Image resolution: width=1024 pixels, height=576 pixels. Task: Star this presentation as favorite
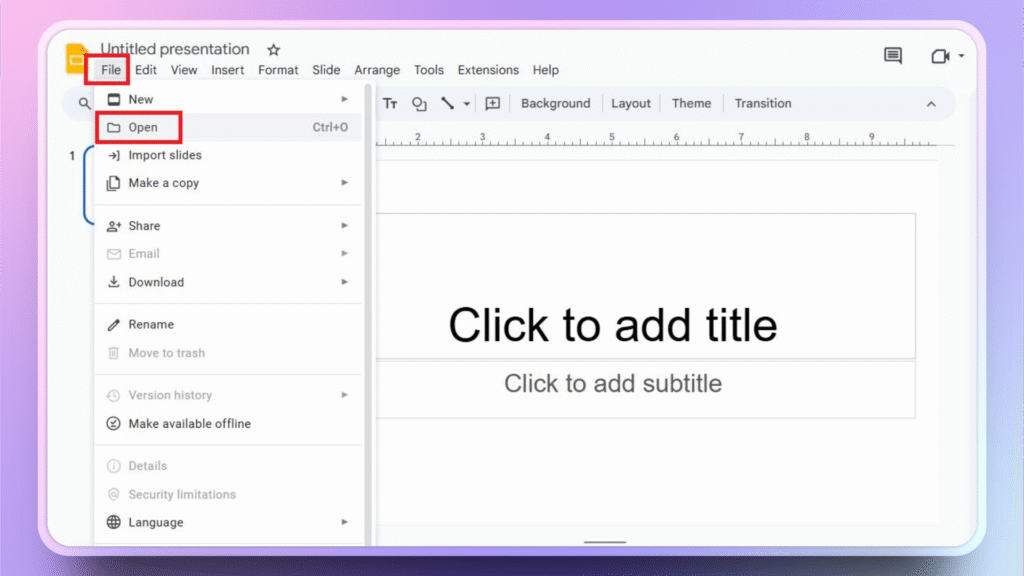(272, 48)
